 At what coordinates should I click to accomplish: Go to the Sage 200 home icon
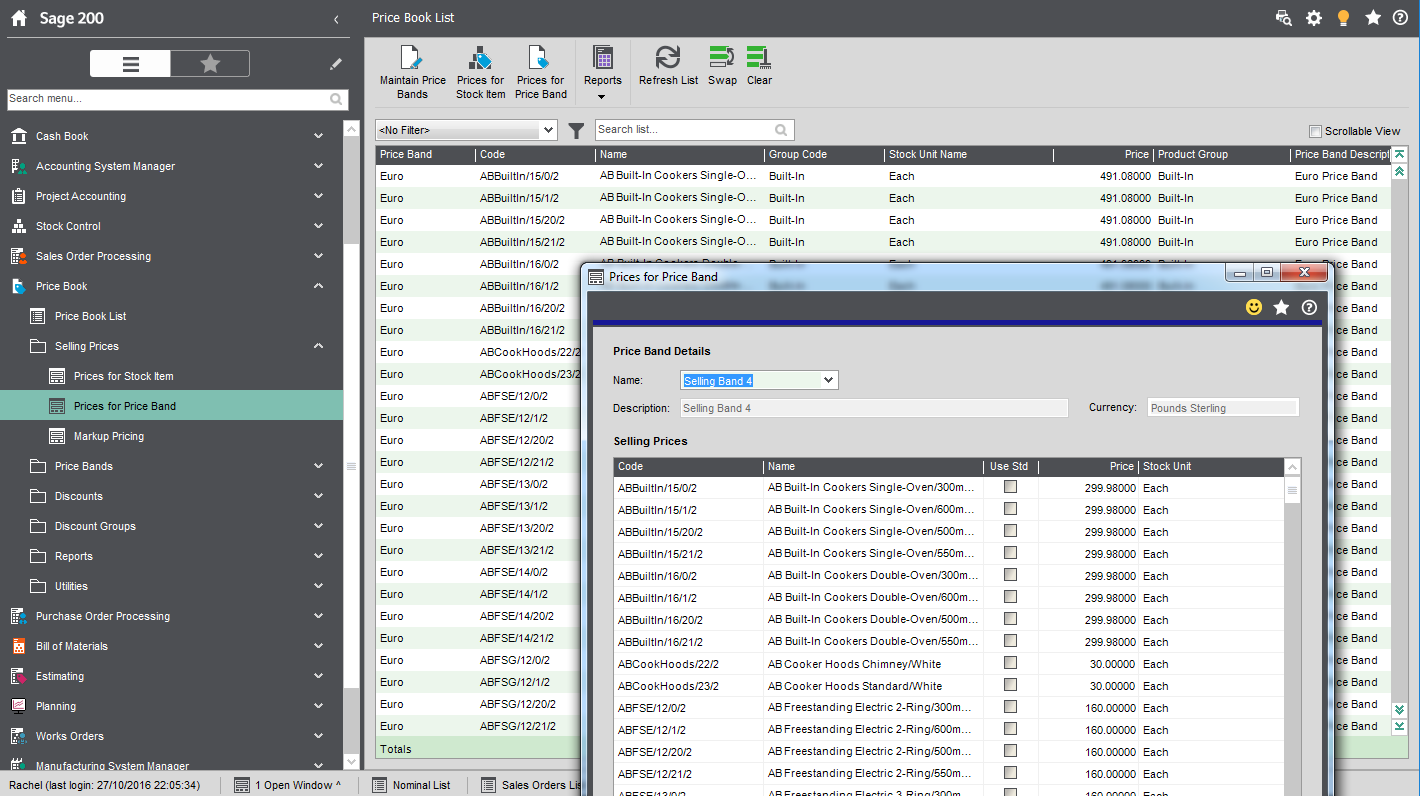[x=18, y=19]
